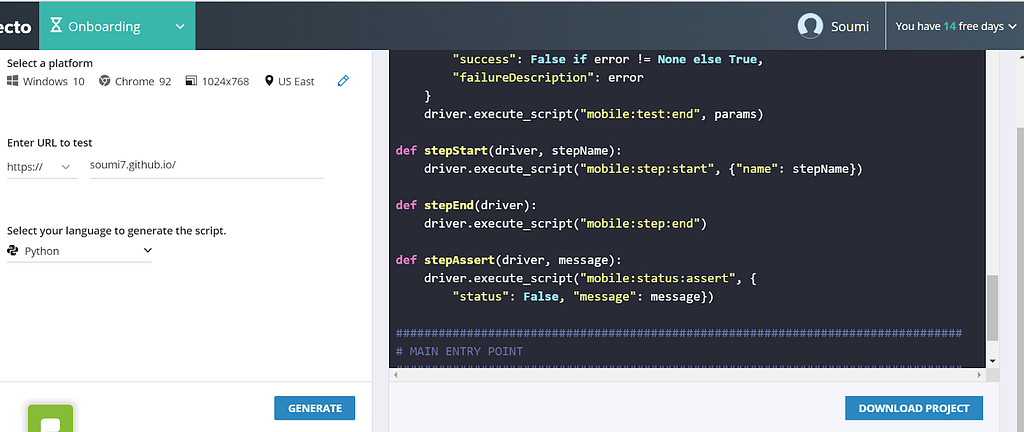Click the 'def stepEnd(driver)' code line
1024x432 pixels.
click(466, 206)
